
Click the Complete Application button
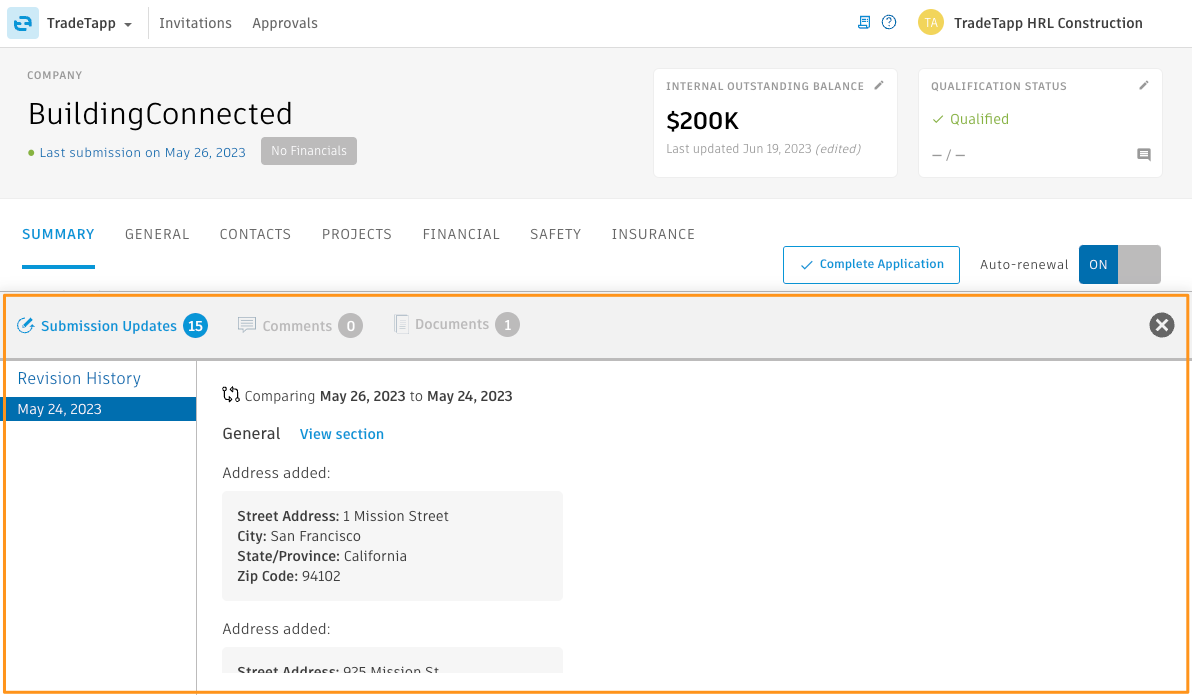tap(871, 265)
